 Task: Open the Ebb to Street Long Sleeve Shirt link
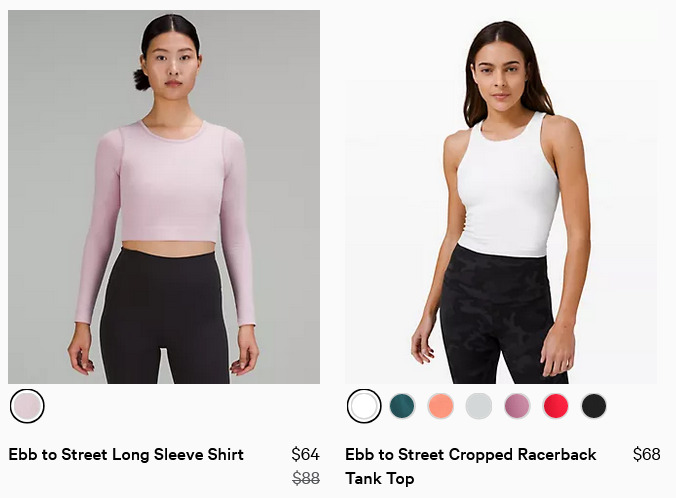point(126,454)
